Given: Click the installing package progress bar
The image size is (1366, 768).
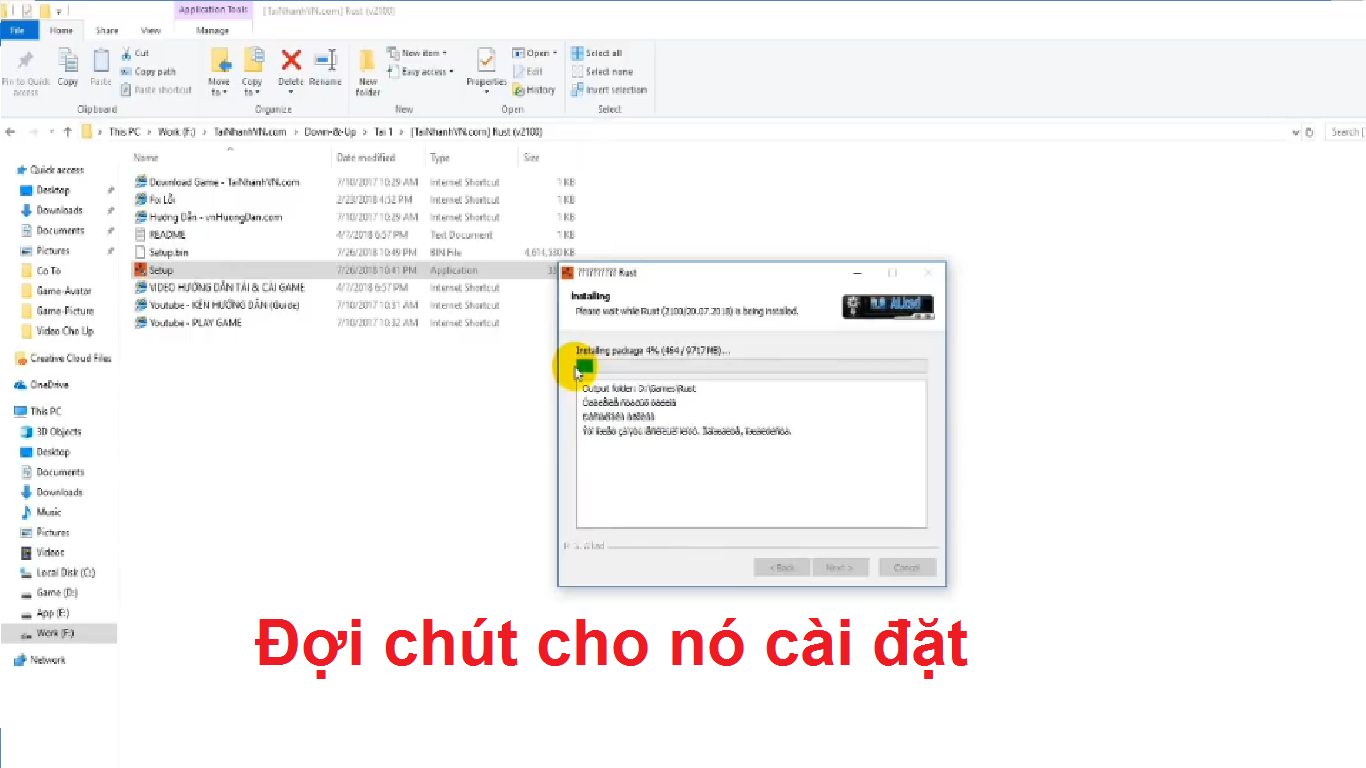Looking at the screenshot, I should [750, 365].
